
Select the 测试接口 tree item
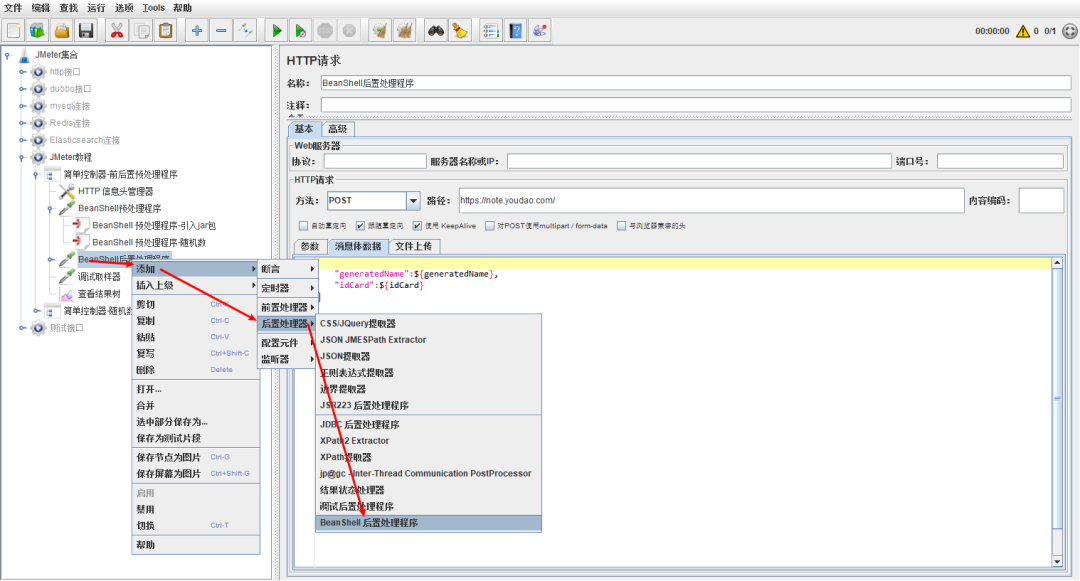66,328
